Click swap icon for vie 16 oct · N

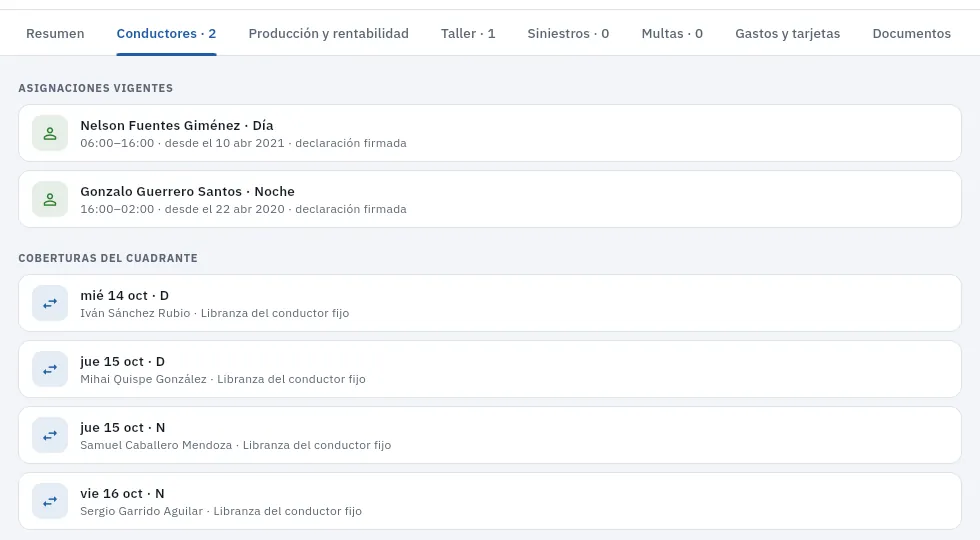[50, 501]
